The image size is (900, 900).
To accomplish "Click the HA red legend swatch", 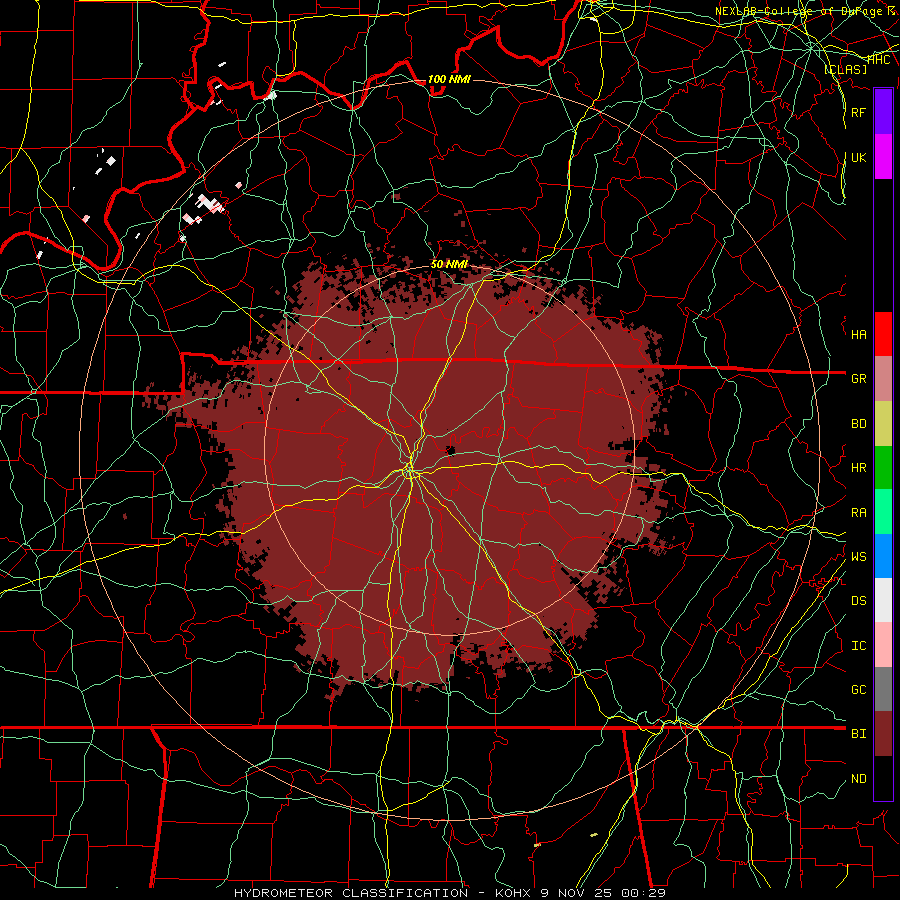I will pos(883,334).
